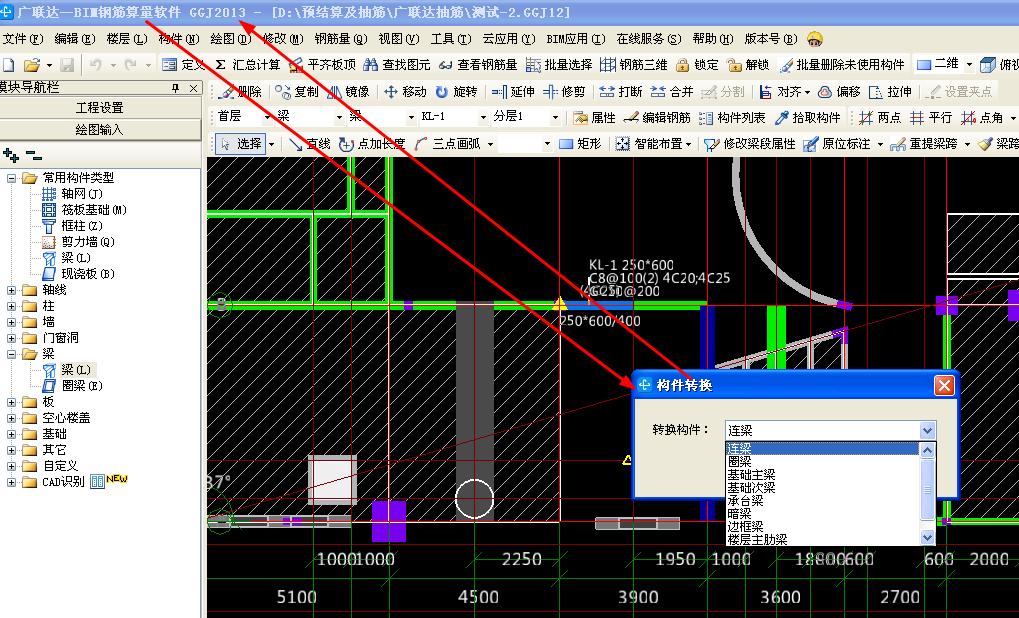Select the 复制 copy tool
Image resolution: width=1019 pixels, height=618 pixels.
(297, 92)
